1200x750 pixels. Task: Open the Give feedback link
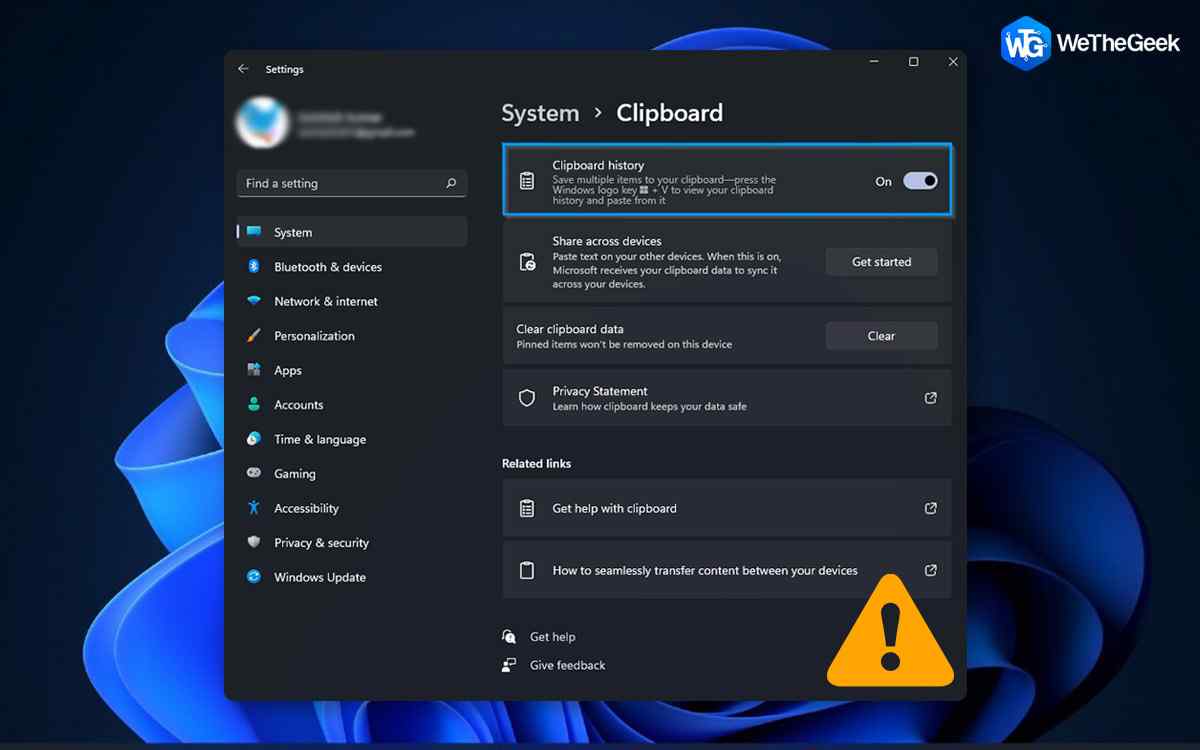567,665
